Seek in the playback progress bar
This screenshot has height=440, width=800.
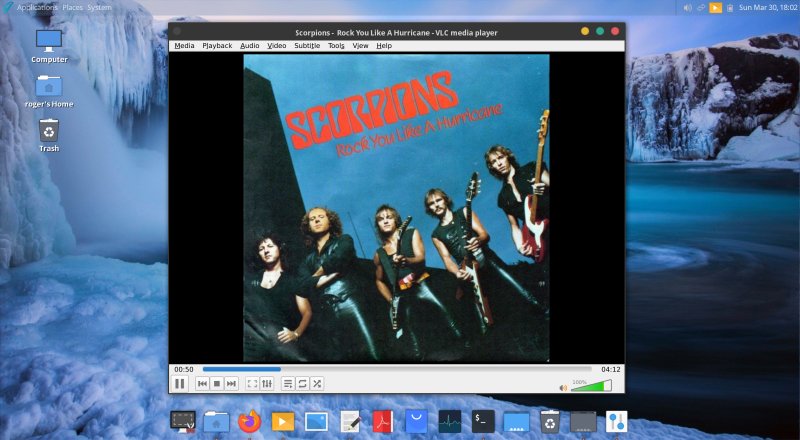[x=397, y=369]
